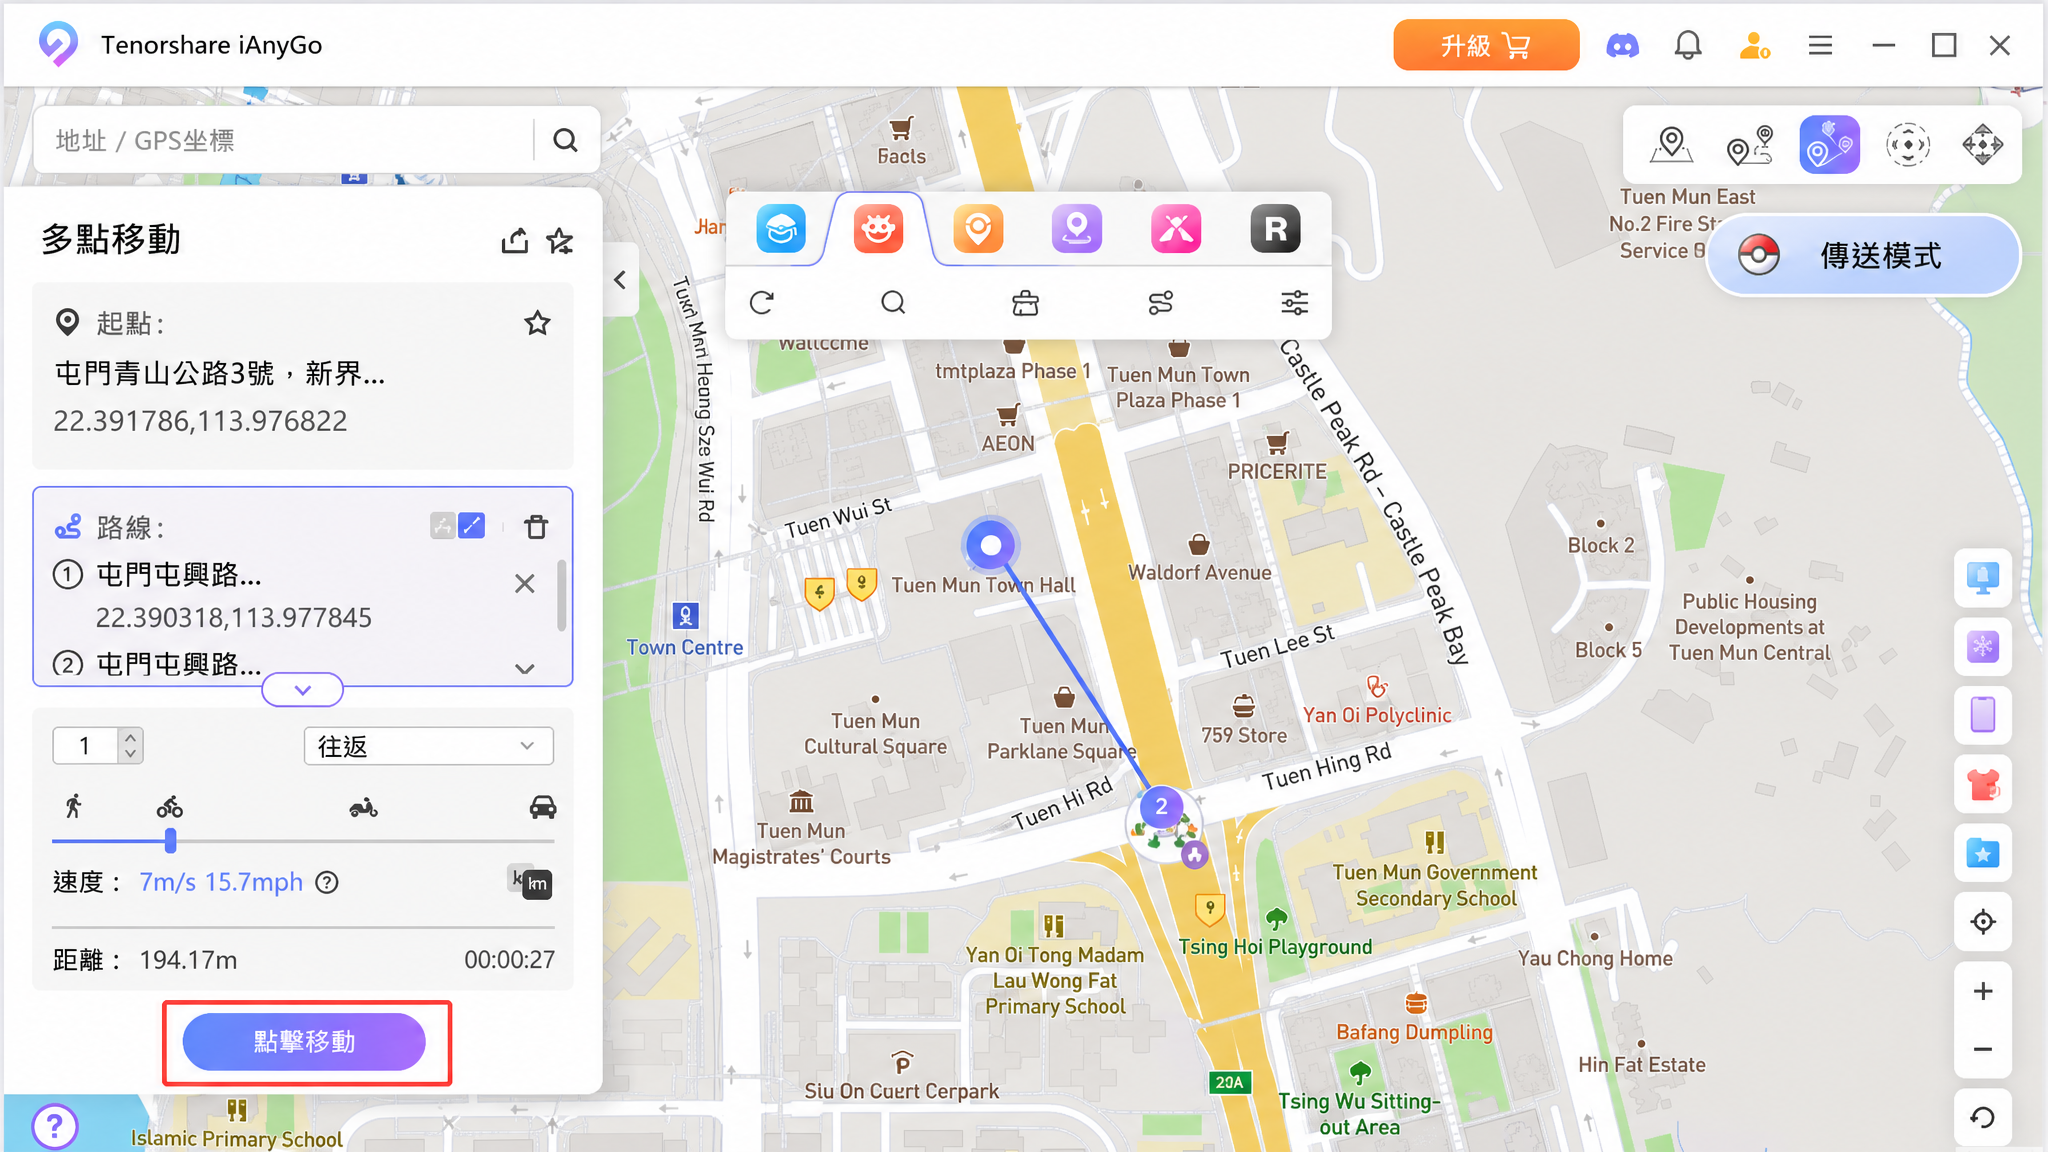Image resolution: width=2048 pixels, height=1152 pixels.
Task: Open the hamburger main menu
Action: click(x=1820, y=46)
